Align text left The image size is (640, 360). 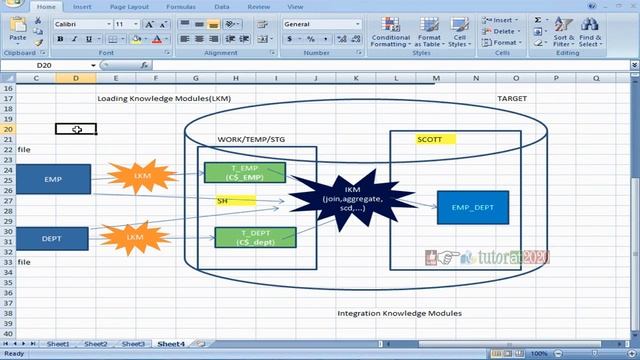[x=185, y=39]
